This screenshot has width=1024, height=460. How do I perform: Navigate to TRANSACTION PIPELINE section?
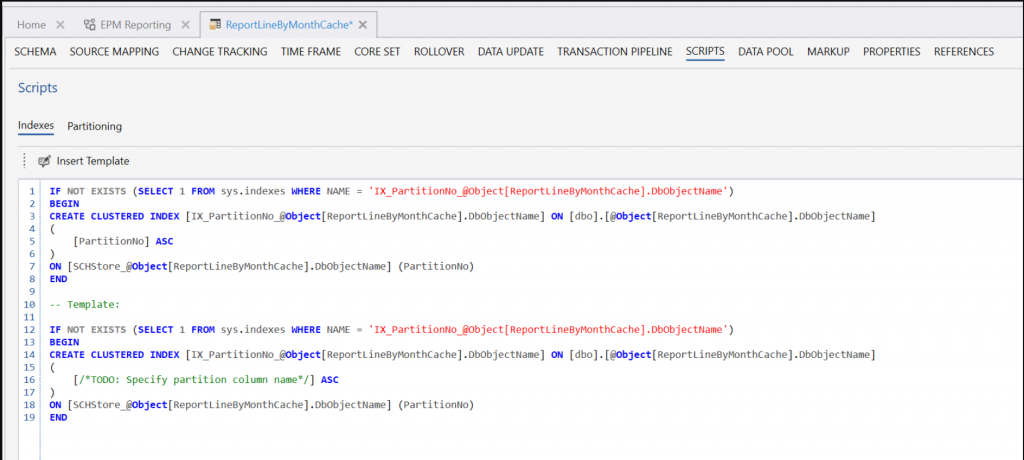point(614,52)
